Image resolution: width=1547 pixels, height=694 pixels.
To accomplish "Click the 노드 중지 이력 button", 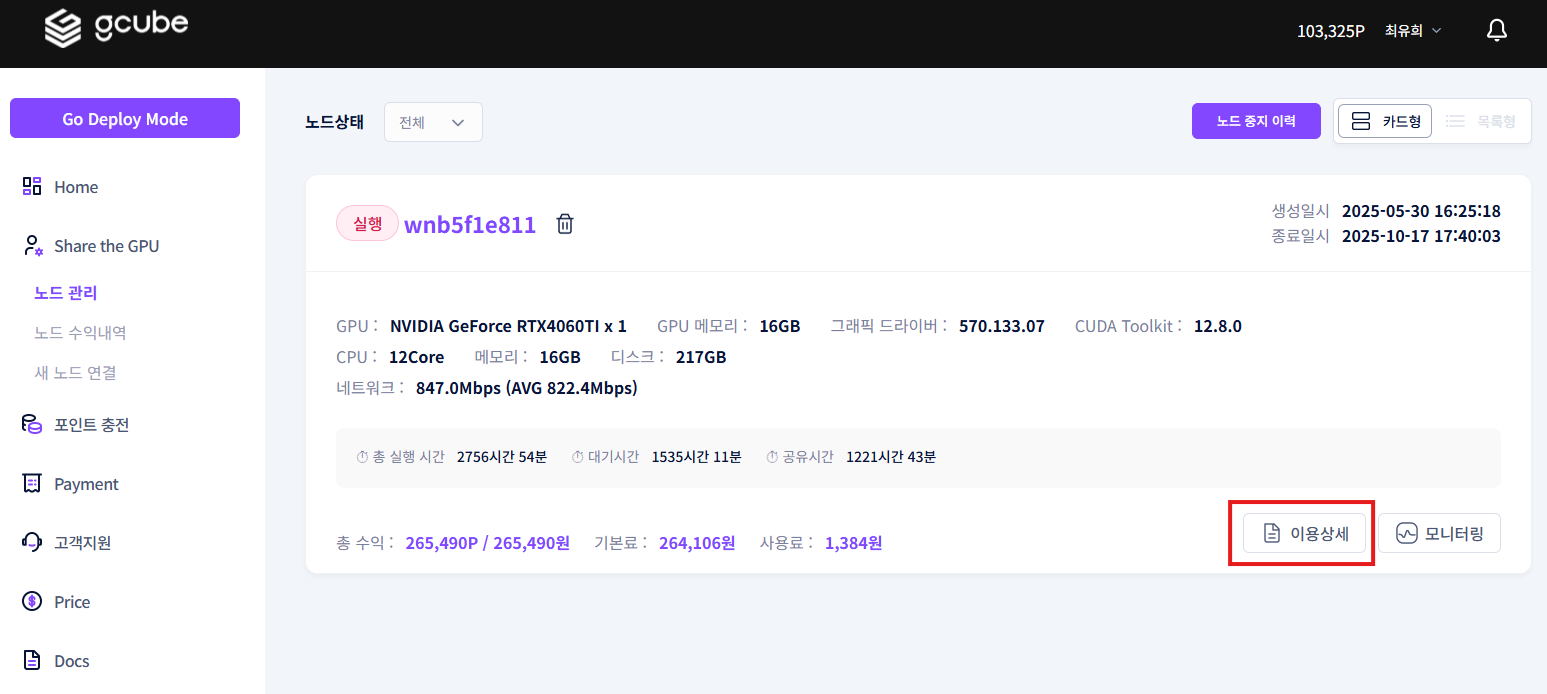I will 1256,121.
